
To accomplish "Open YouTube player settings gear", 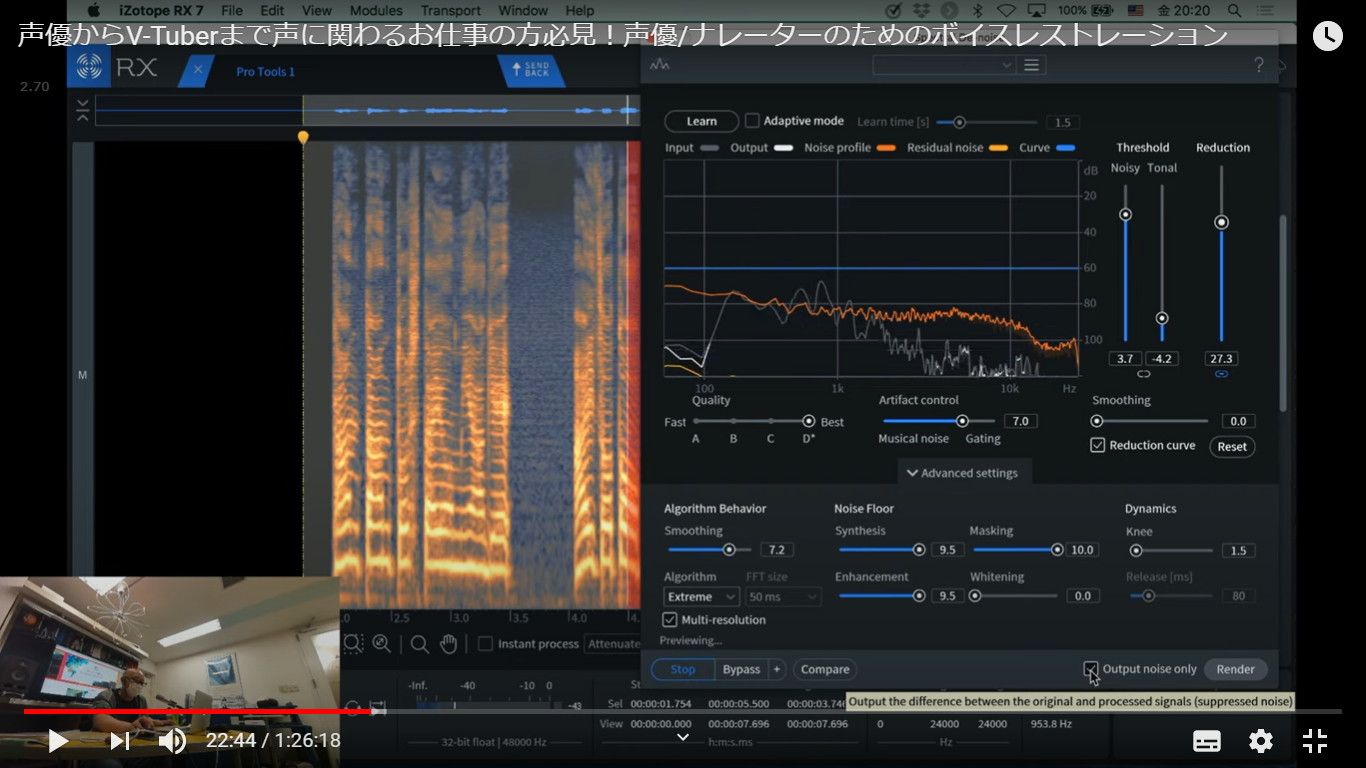I will [1260, 741].
